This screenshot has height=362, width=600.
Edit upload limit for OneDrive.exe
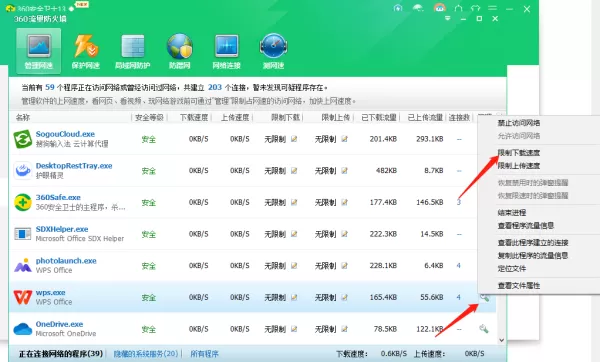point(344,329)
